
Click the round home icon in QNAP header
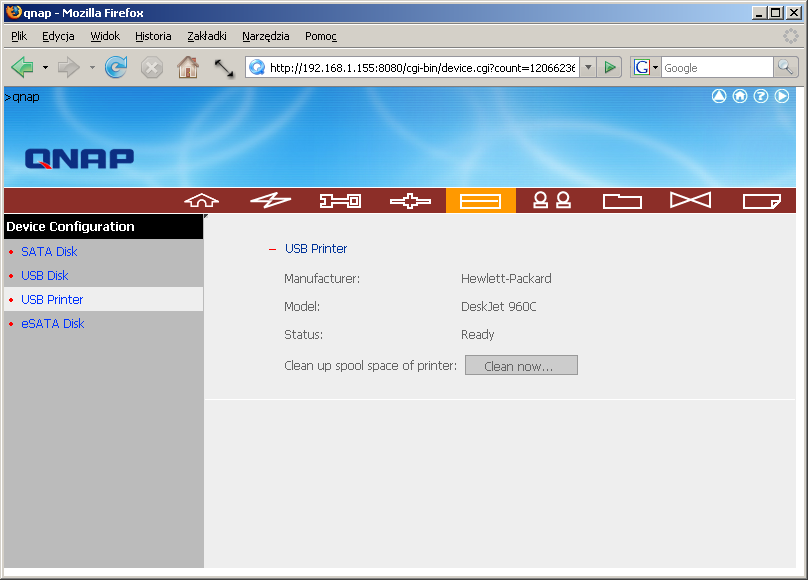(740, 96)
